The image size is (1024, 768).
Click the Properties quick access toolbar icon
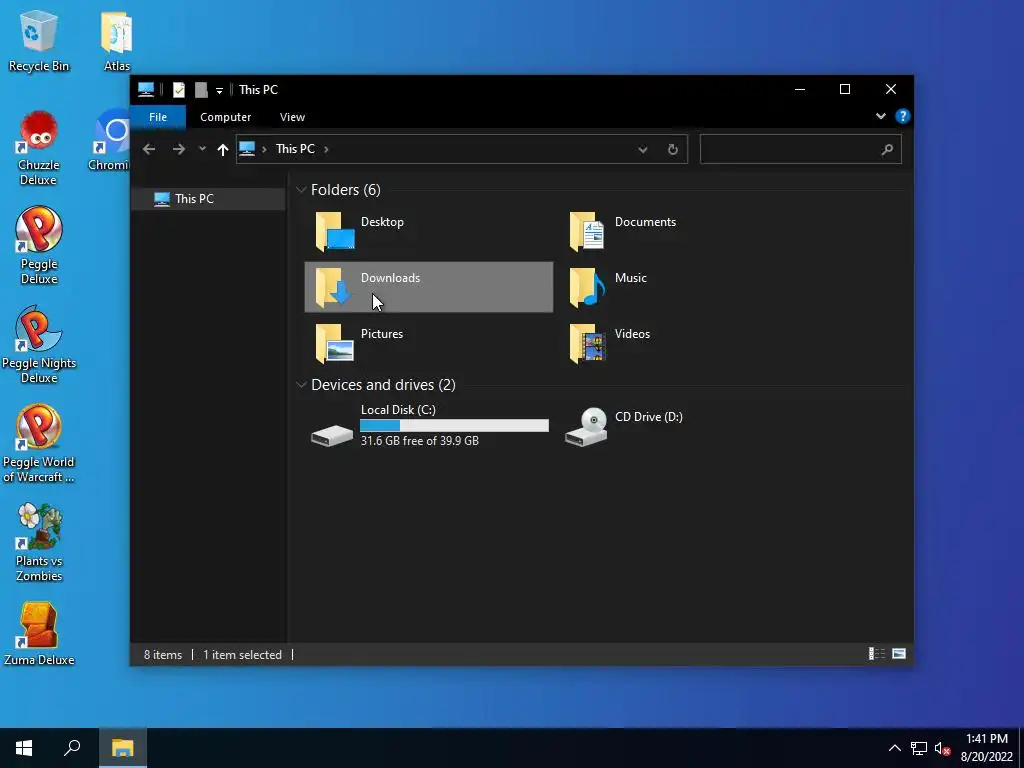tap(178, 89)
